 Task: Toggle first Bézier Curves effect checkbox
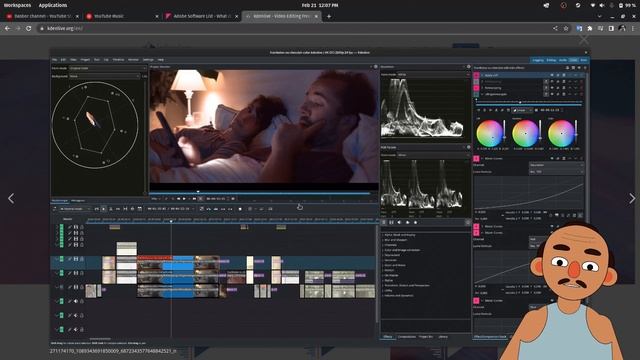[x=476, y=158]
